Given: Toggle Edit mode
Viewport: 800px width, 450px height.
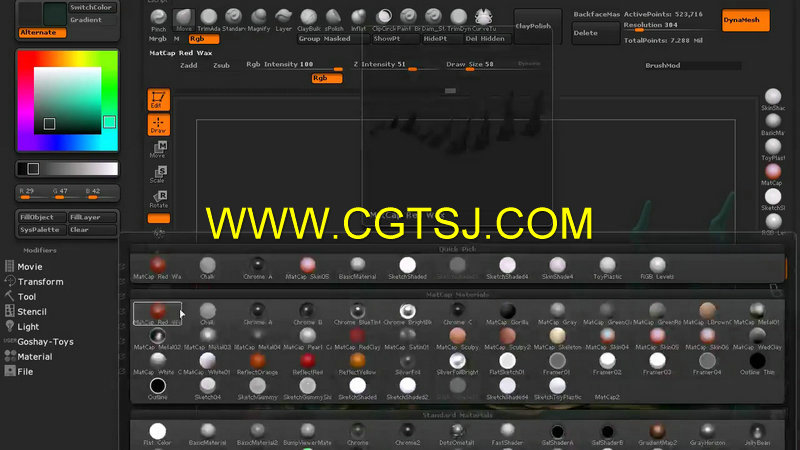Looking at the screenshot, I should coord(158,99).
